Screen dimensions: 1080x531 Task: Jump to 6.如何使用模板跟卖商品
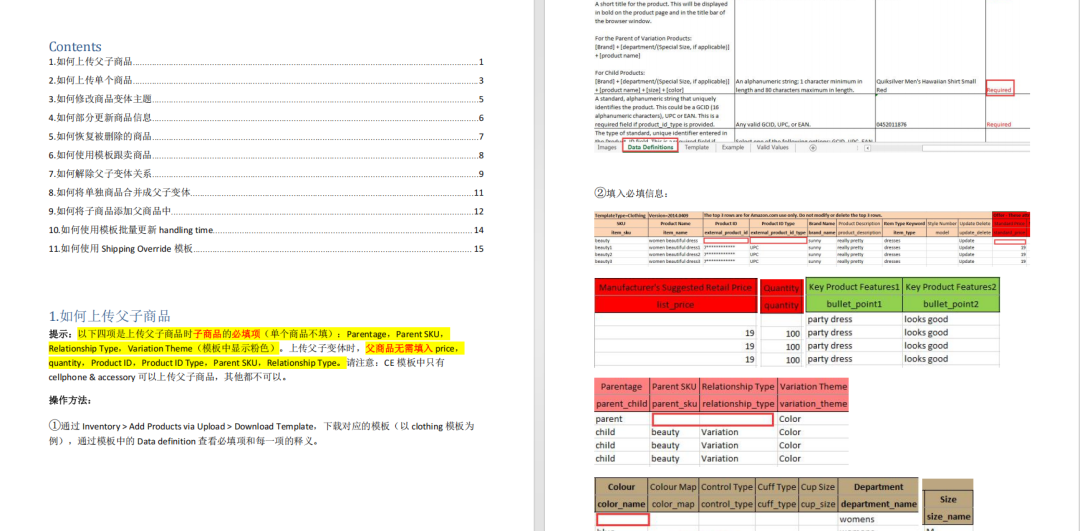point(267,155)
